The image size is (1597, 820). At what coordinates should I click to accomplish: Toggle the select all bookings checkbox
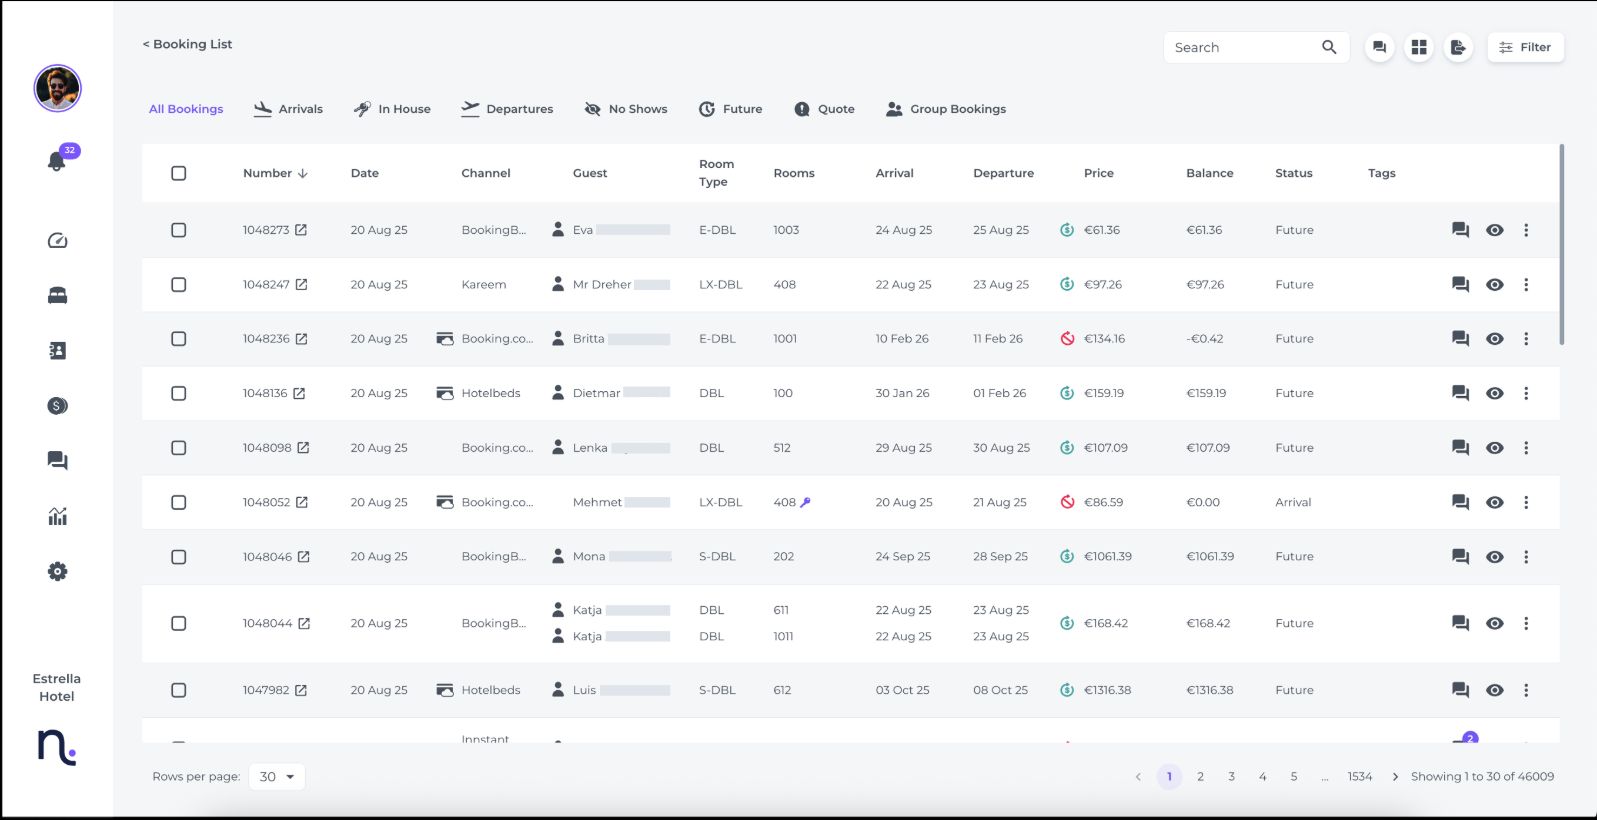click(x=179, y=173)
